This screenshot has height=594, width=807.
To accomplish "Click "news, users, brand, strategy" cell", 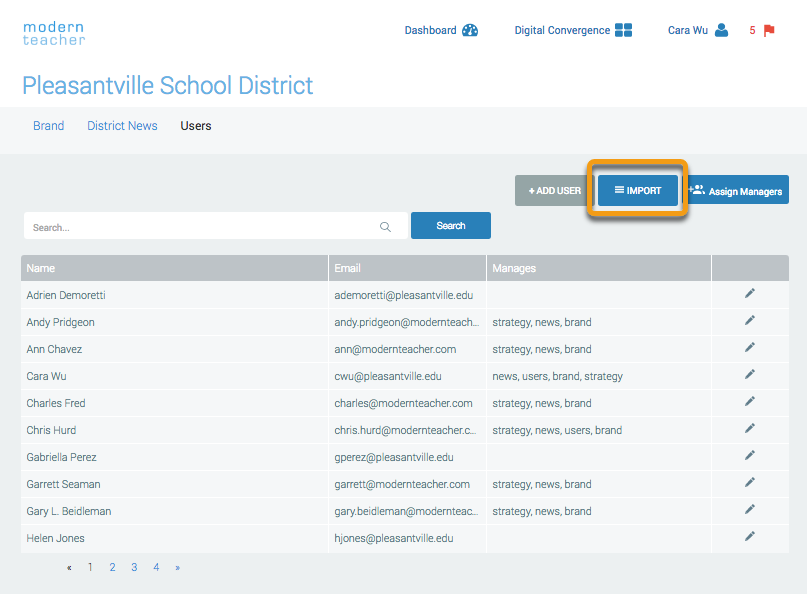I will [x=557, y=376].
